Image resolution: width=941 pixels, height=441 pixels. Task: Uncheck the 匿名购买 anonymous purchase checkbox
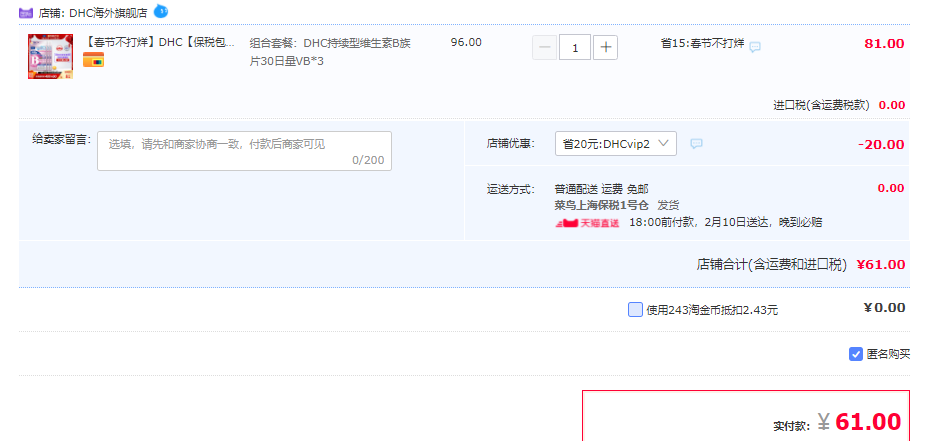click(856, 354)
